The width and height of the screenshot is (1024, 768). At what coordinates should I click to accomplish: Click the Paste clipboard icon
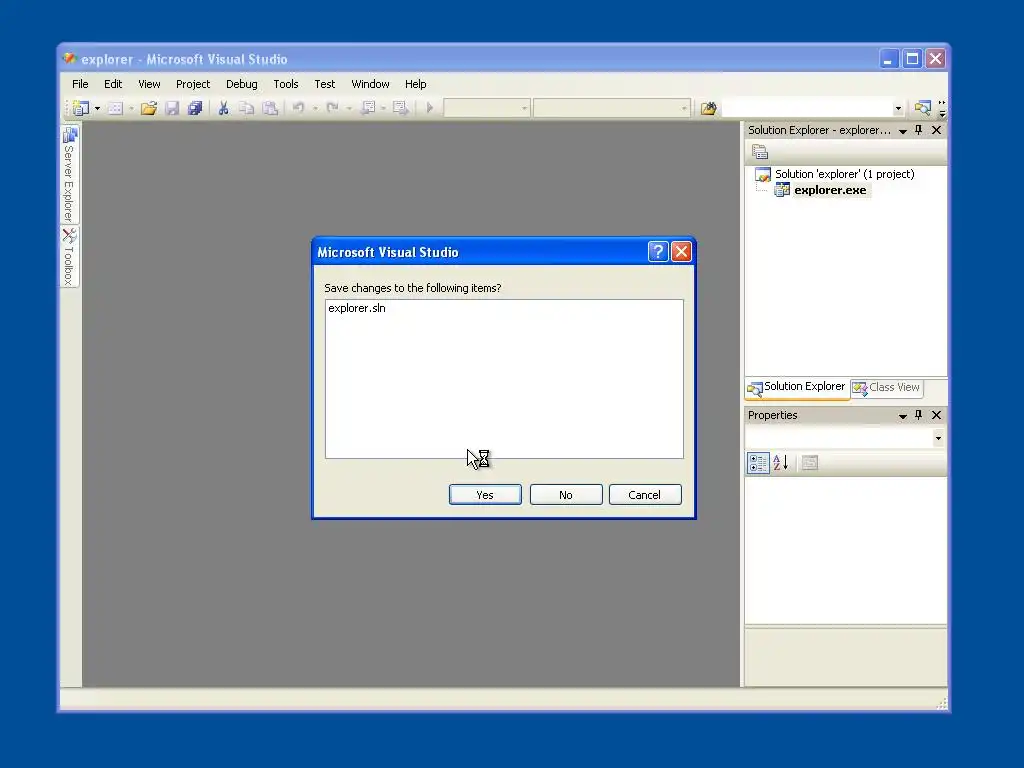(x=270, y=108)
